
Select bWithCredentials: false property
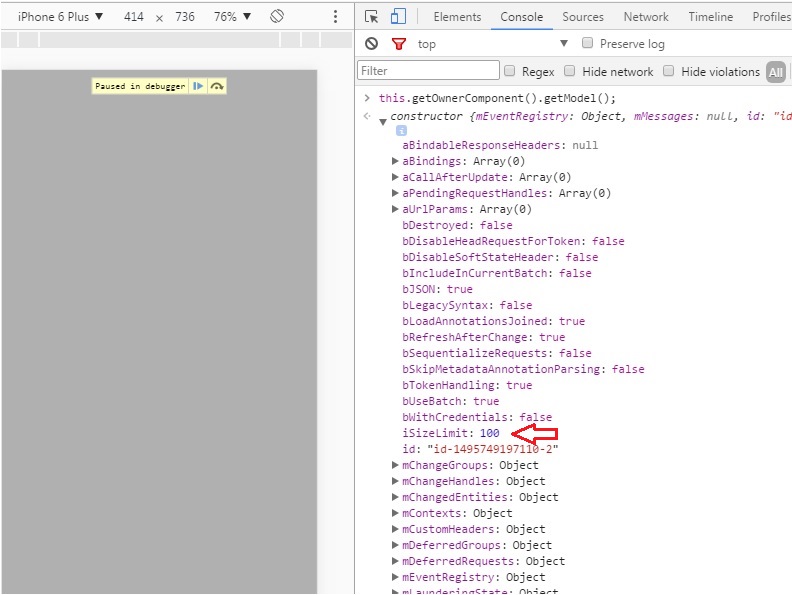[x=477, y=417]
